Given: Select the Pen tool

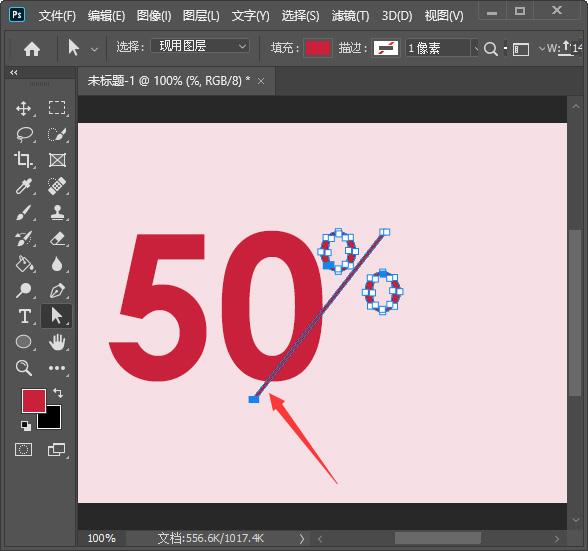Looking at the screenshot, I should (57, 290).
